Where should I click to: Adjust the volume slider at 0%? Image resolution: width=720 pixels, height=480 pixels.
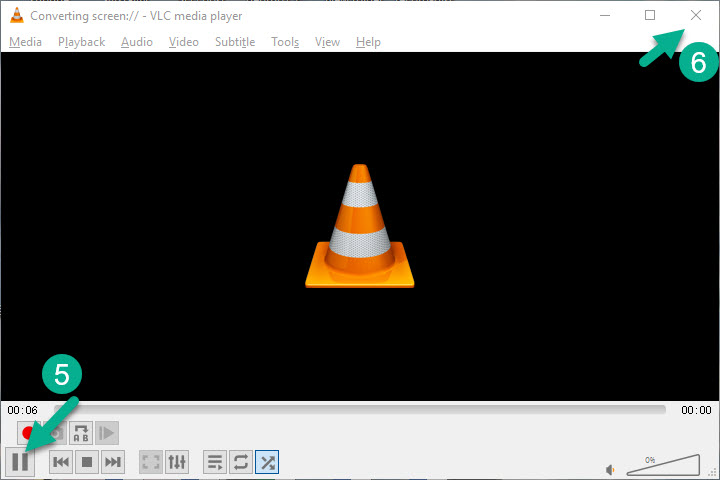click(x=664, y=465)
